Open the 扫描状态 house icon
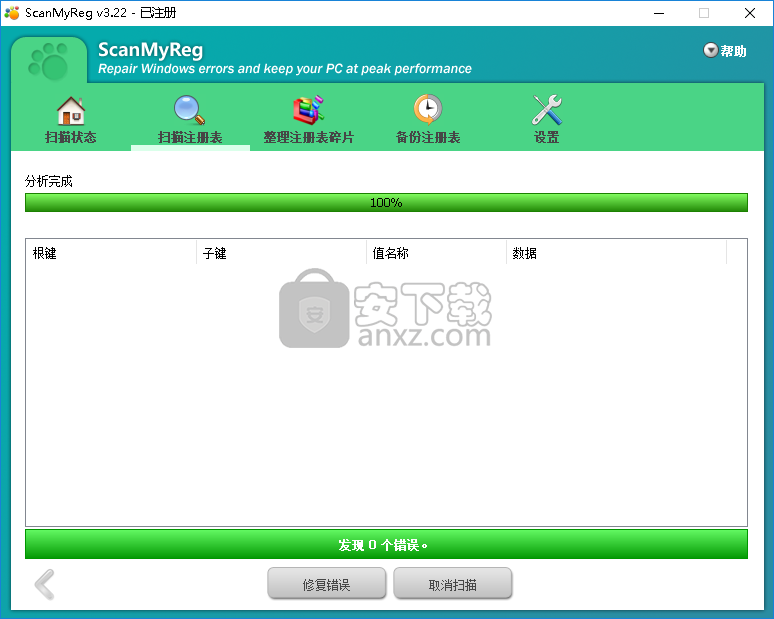This screenshot has height=619, width=774. tap(71, 110)
